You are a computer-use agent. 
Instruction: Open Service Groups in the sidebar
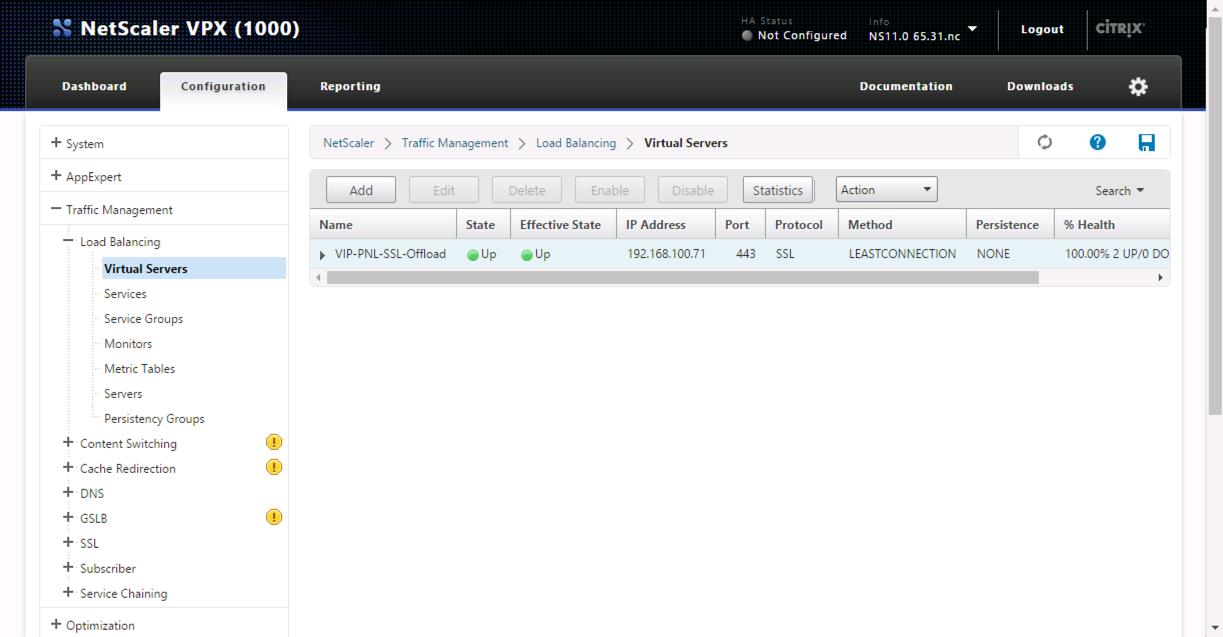click(143, 319)
